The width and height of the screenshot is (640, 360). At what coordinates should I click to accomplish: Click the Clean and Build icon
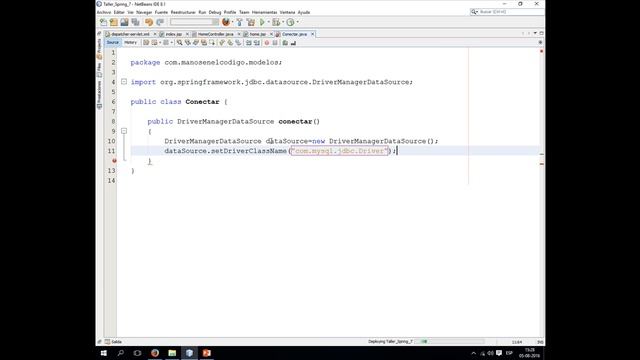(x=251, y=22)
